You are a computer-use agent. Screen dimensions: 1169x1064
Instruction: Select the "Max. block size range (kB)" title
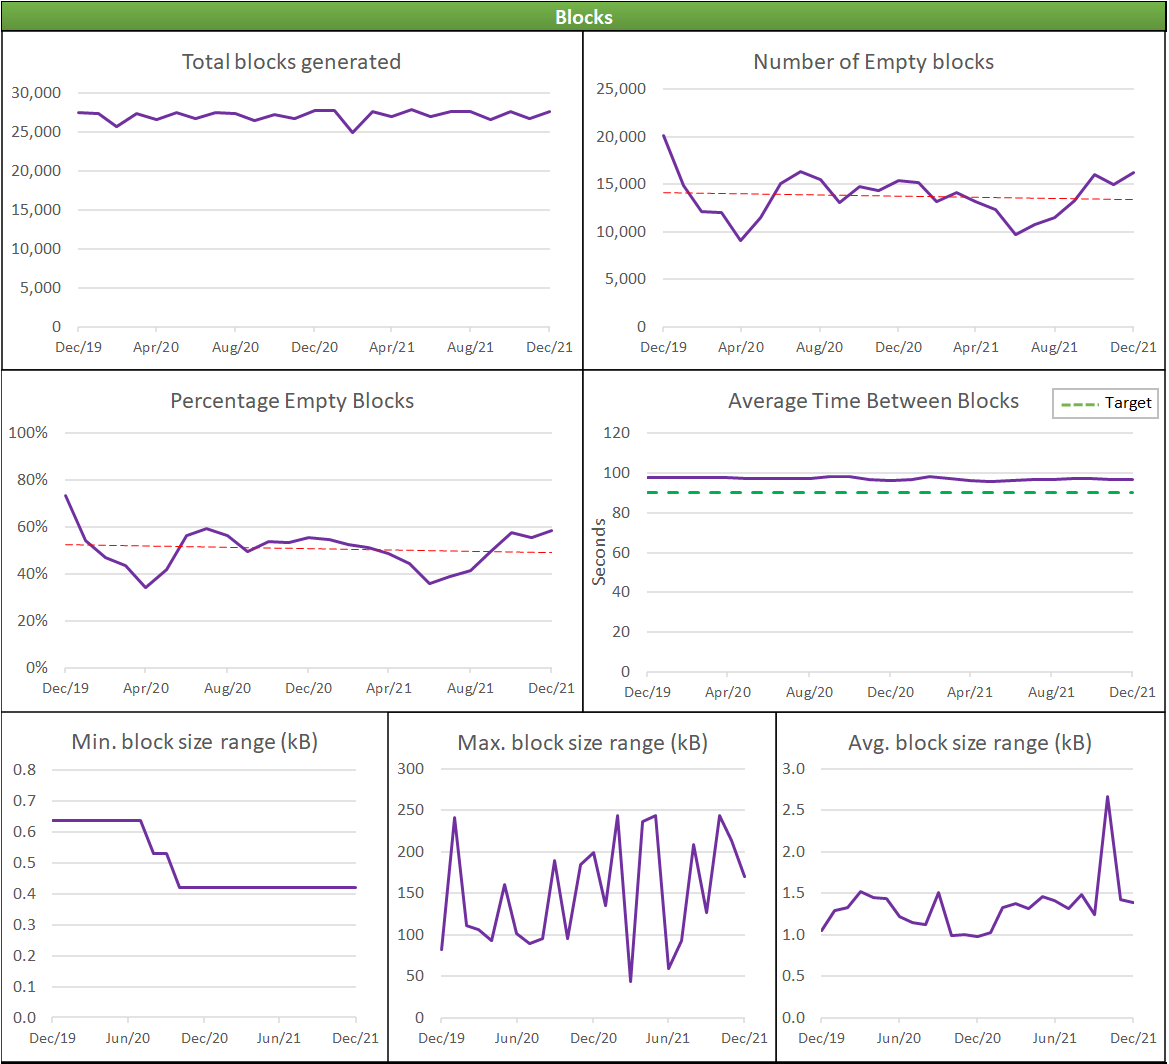582,743
